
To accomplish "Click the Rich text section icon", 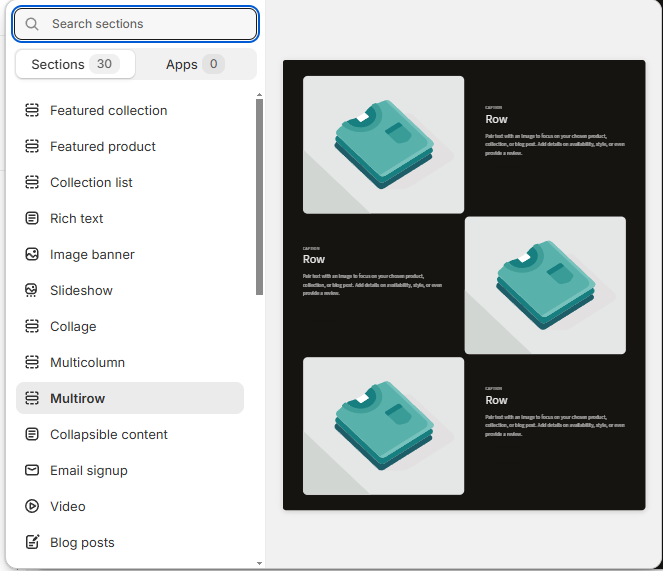I will (x=32, y=218).
